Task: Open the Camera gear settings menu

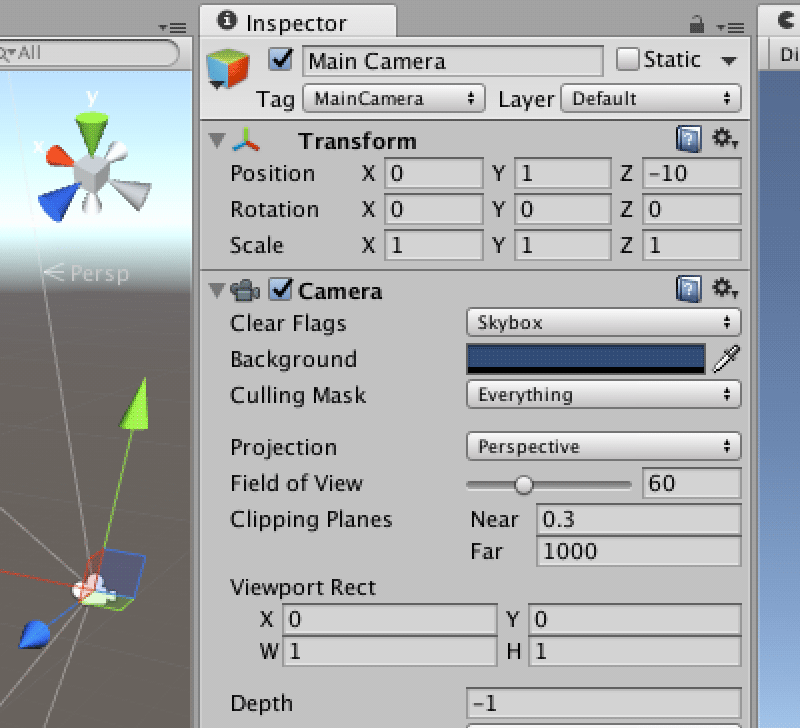Action: (725, 288)
